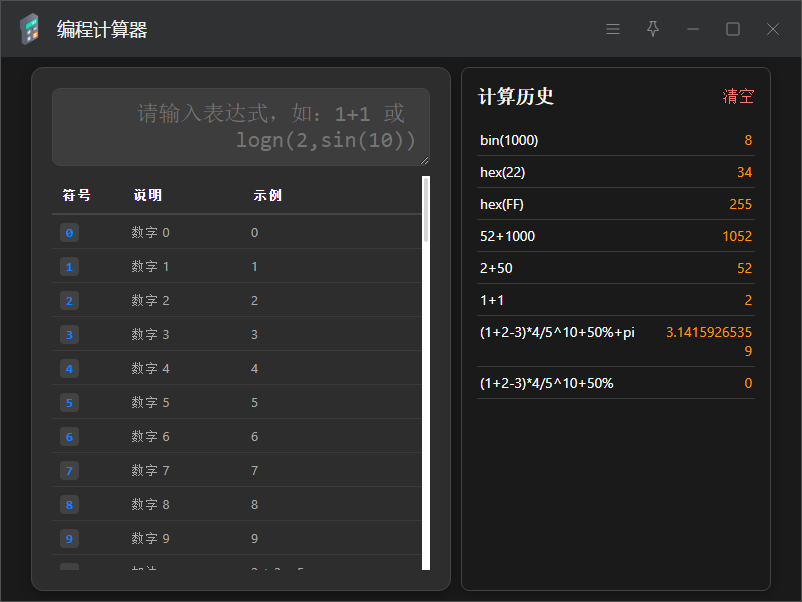Click the 说明 column header
The width and height of the screenshot is (802, 602).
pos(147,195)
